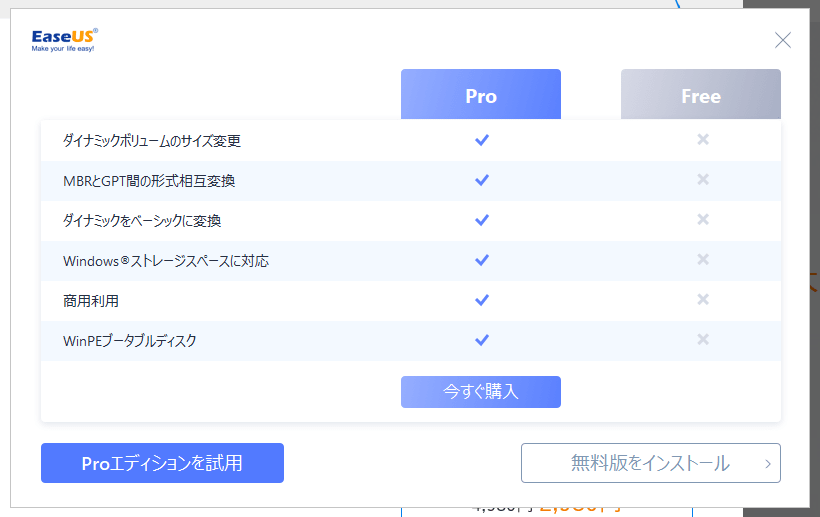The width and height of the screenshot is (820, 517).
Task: Select the MBRとGPT間の形式相互変換 text
Action: (x=149, y=181)
